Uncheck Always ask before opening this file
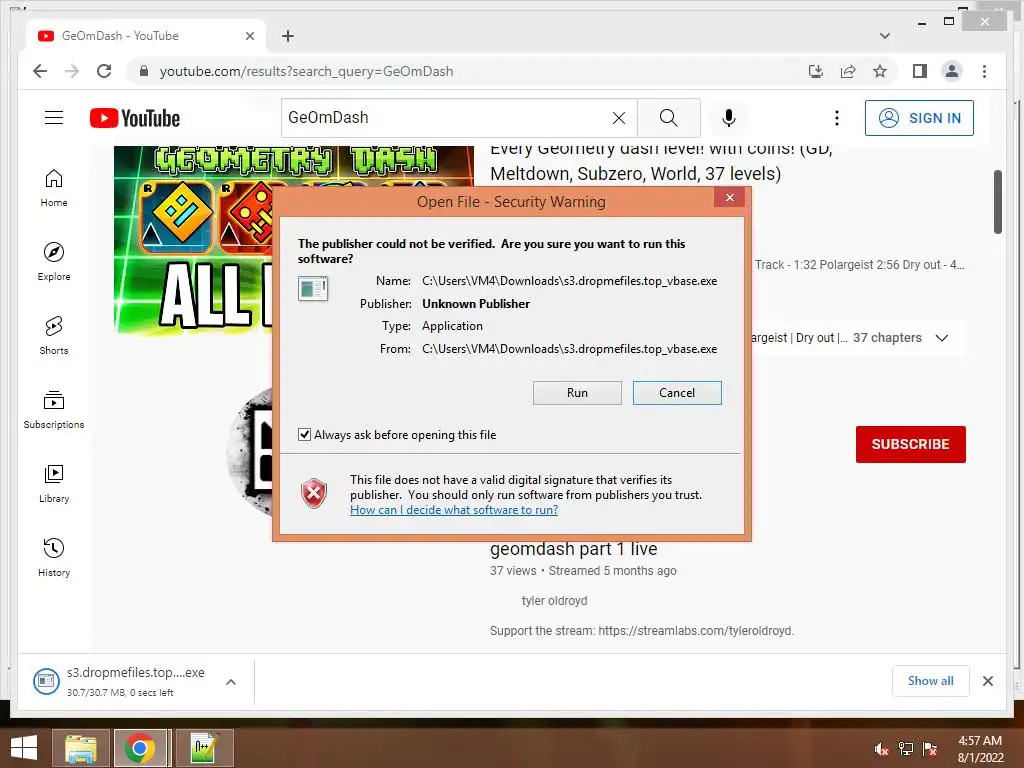 coord(304,434)
